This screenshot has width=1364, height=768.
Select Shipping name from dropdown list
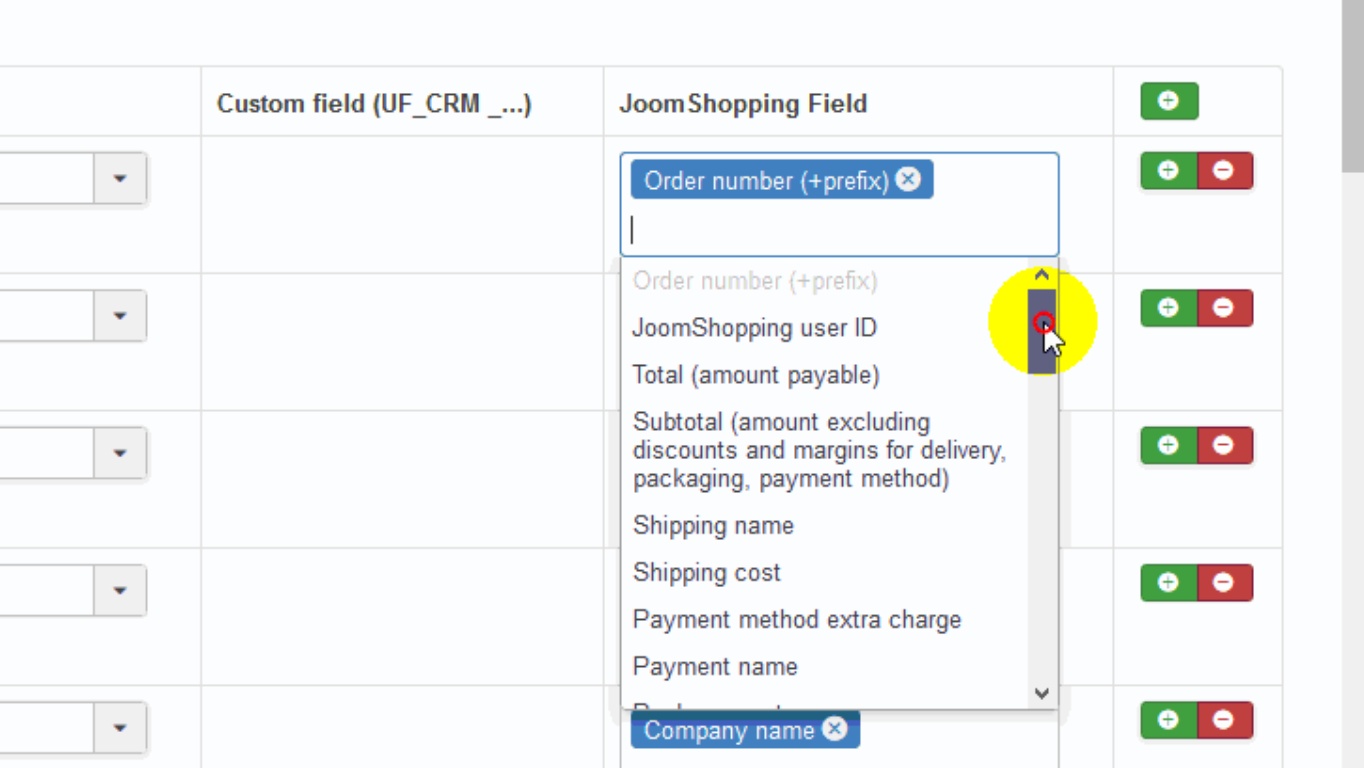point(713,526)
